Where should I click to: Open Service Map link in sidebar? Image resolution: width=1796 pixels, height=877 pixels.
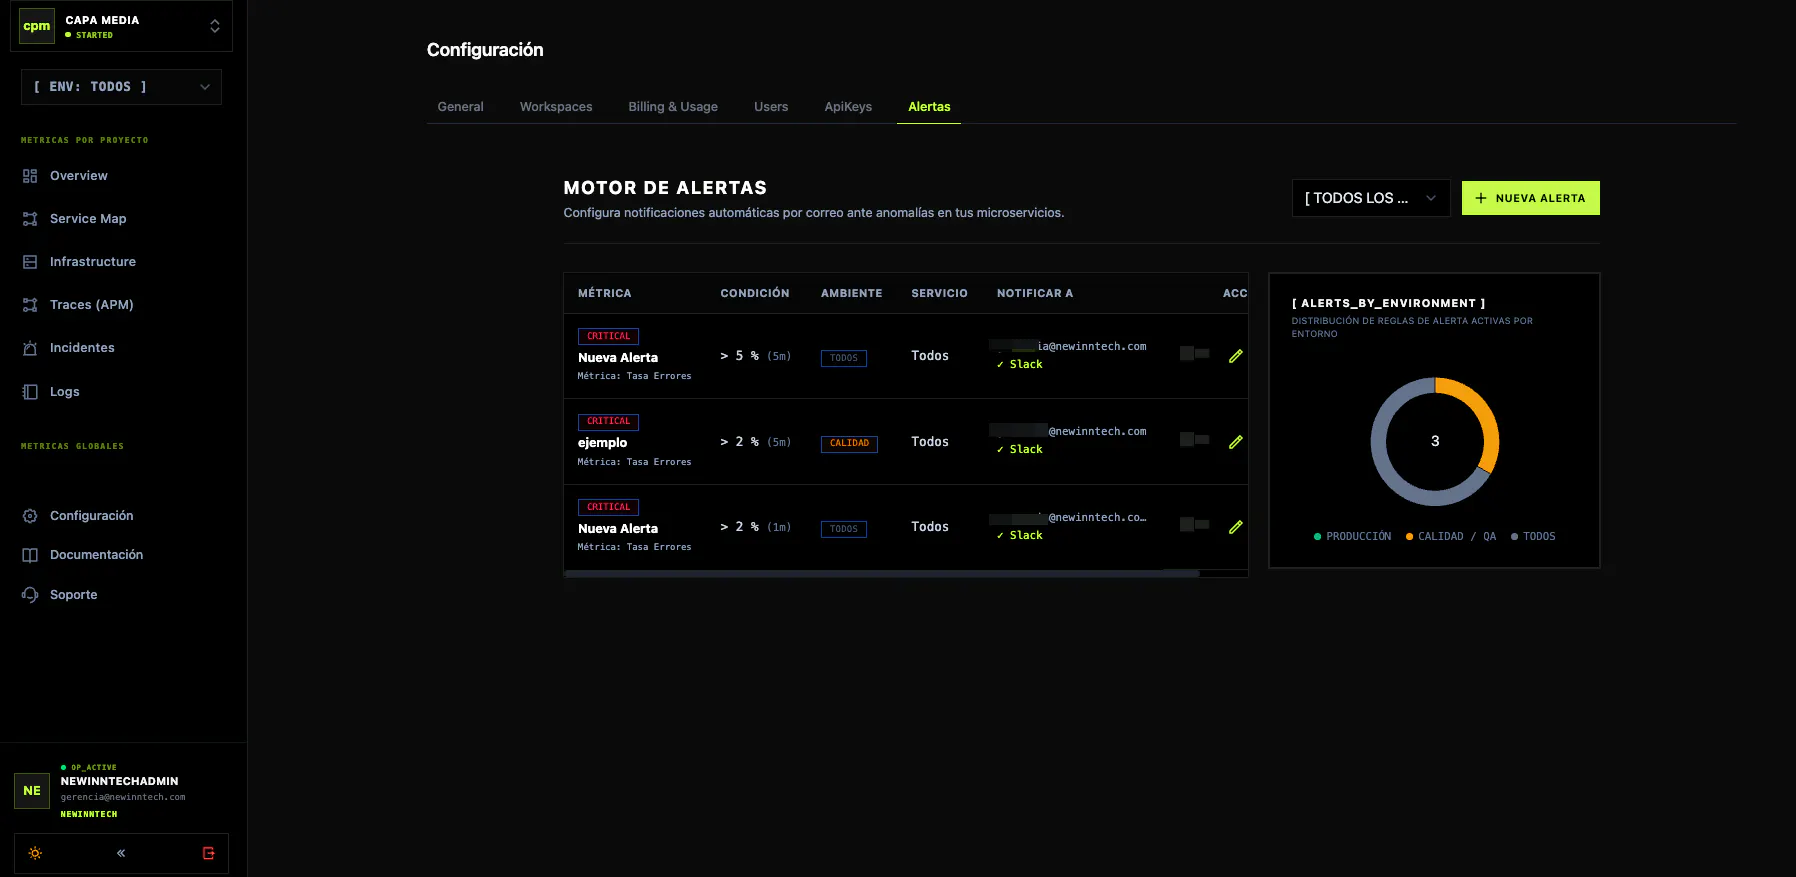[x=88, y=219]
